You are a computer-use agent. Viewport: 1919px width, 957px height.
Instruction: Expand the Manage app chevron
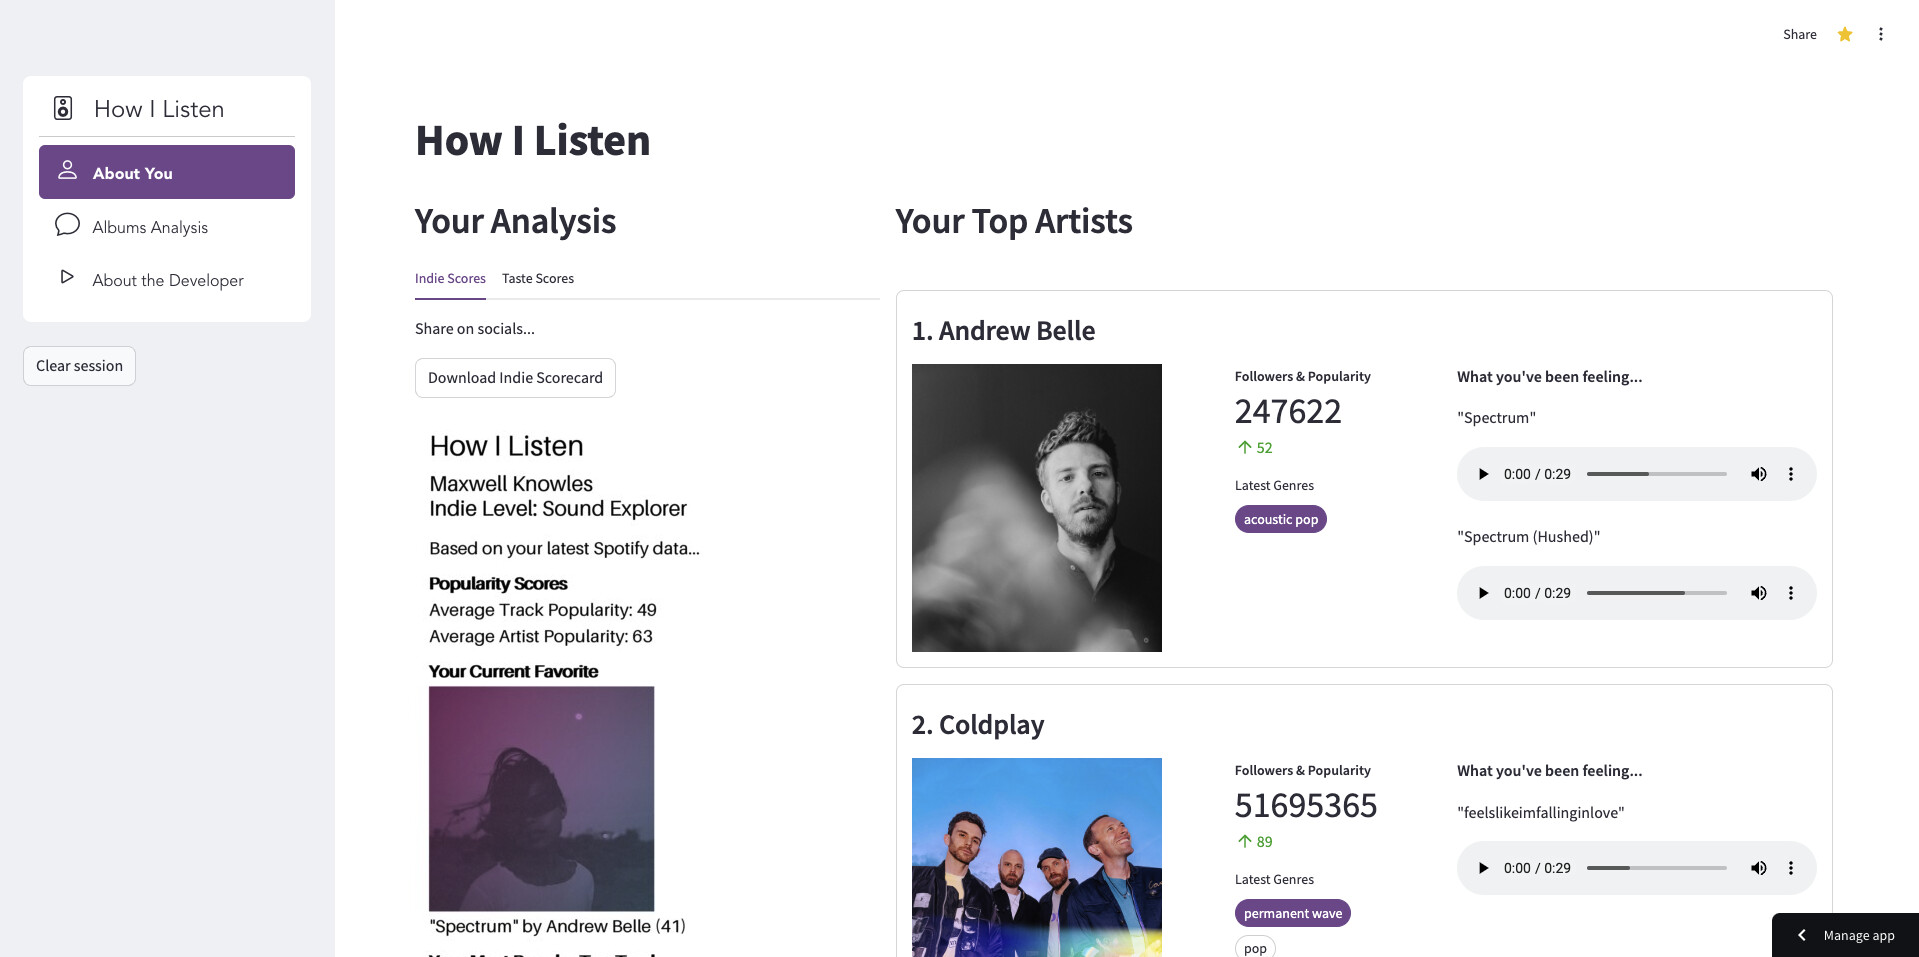point(1802,935)
